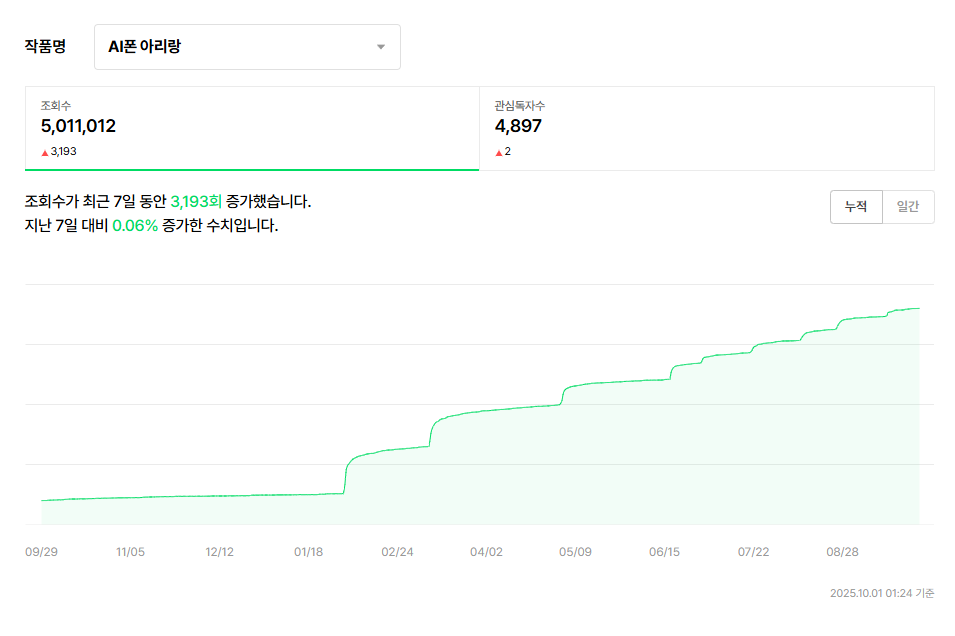Click the red up-arrow beside 3,193
Screen dimensions: 955x636
point(44,152)
